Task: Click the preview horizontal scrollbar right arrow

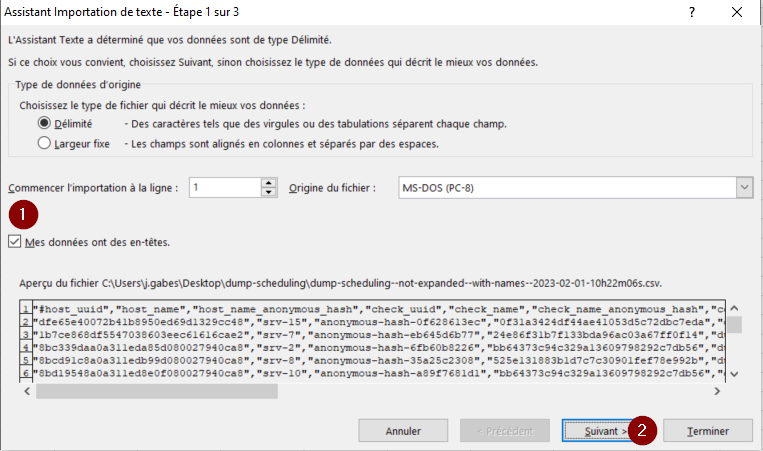Action: [x=716, y=391]
